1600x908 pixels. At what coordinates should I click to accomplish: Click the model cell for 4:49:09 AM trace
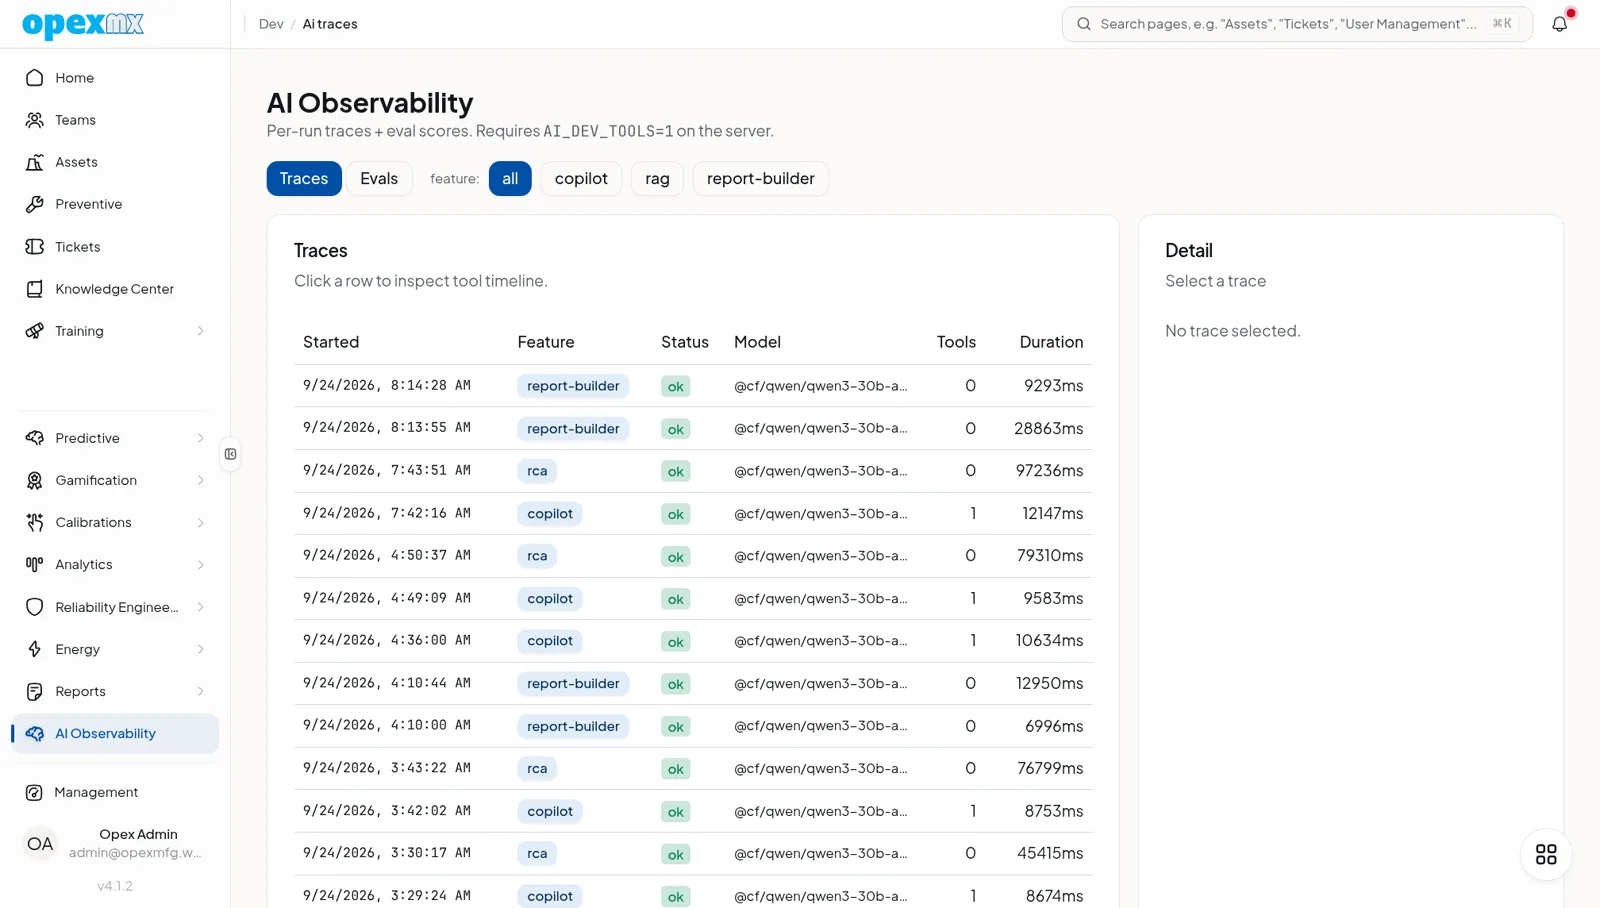pyautogui.click(x=821, y=598)
